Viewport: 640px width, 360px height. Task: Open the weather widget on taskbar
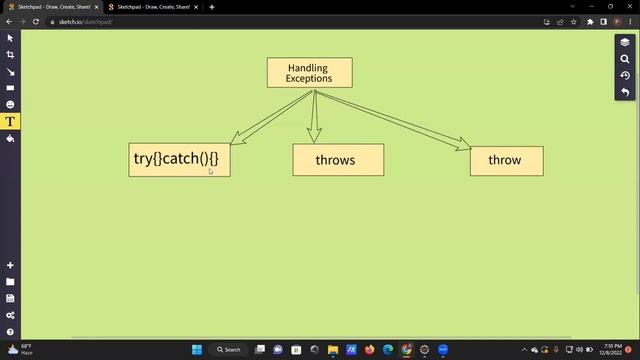[20, 350]
